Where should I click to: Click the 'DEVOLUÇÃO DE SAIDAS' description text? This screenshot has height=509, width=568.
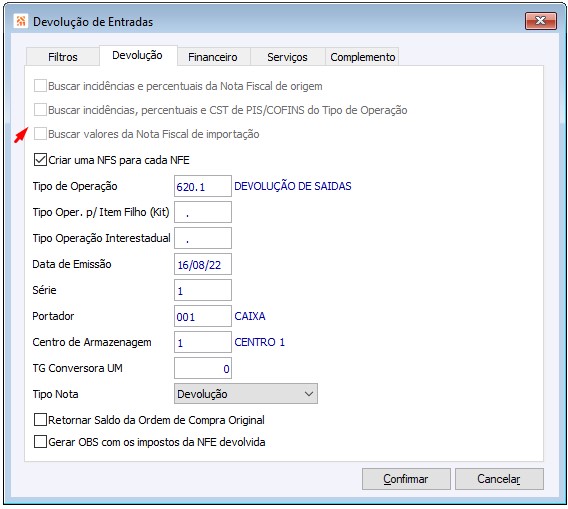293,186
